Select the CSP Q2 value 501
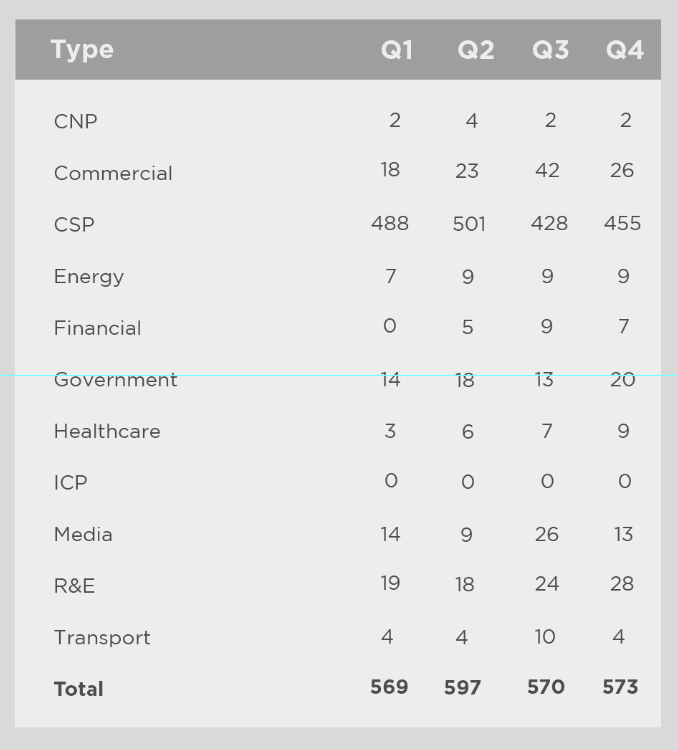Image resolution: width=678 pixels, height=750 pixels. (x=469, y=224)
